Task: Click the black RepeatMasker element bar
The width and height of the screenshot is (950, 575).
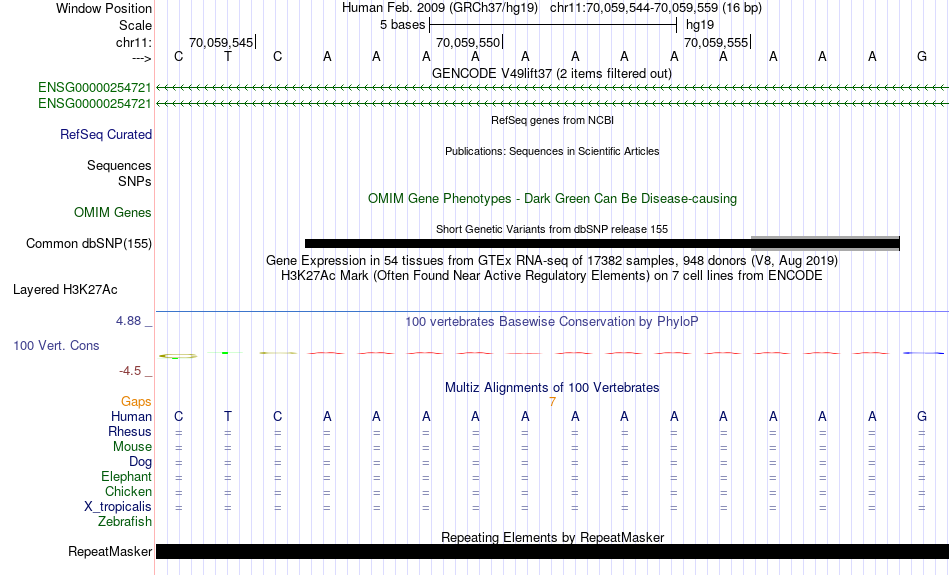Action: [552, 551]
